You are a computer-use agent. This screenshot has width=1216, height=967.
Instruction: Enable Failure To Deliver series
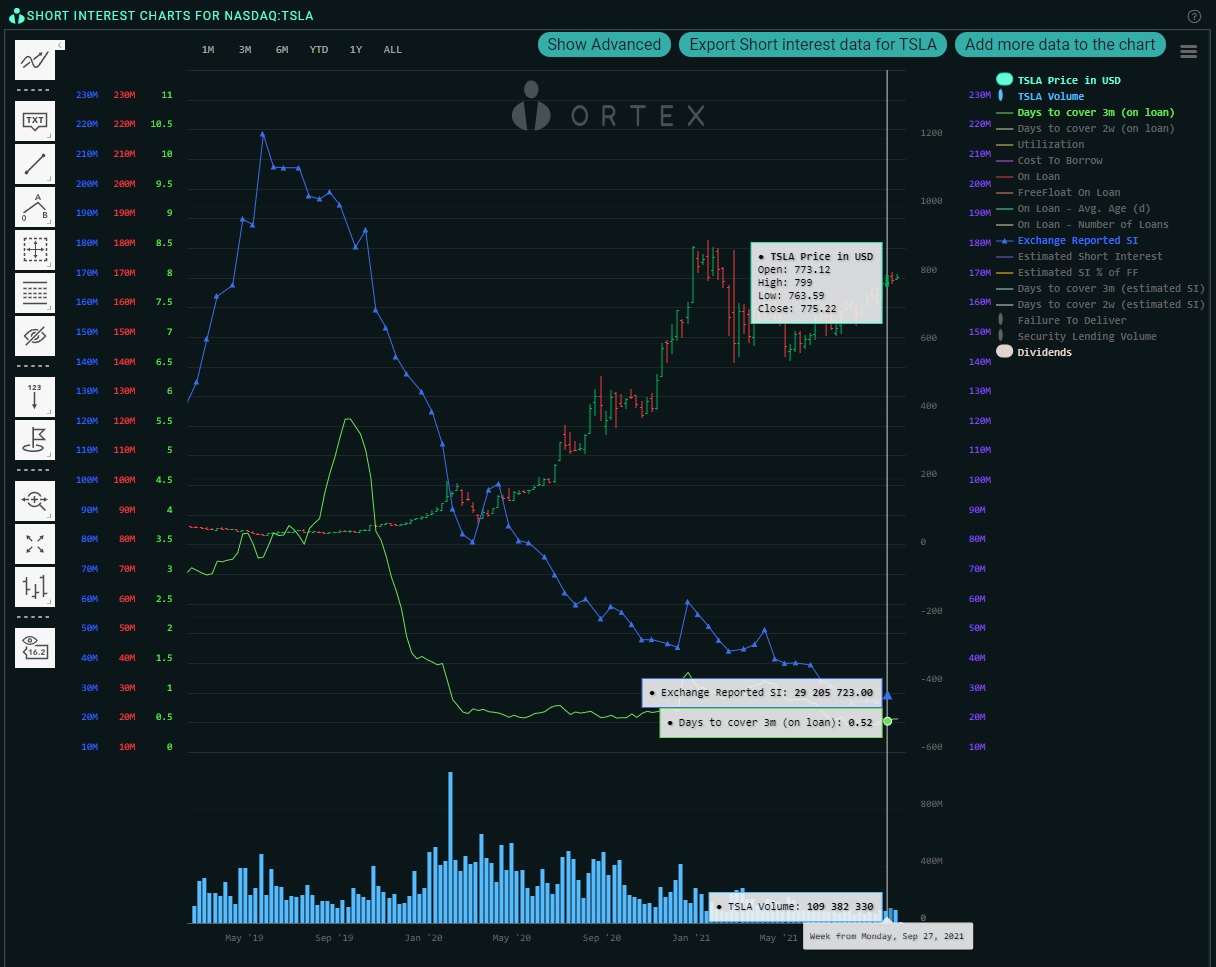[x=1062, y=320]
